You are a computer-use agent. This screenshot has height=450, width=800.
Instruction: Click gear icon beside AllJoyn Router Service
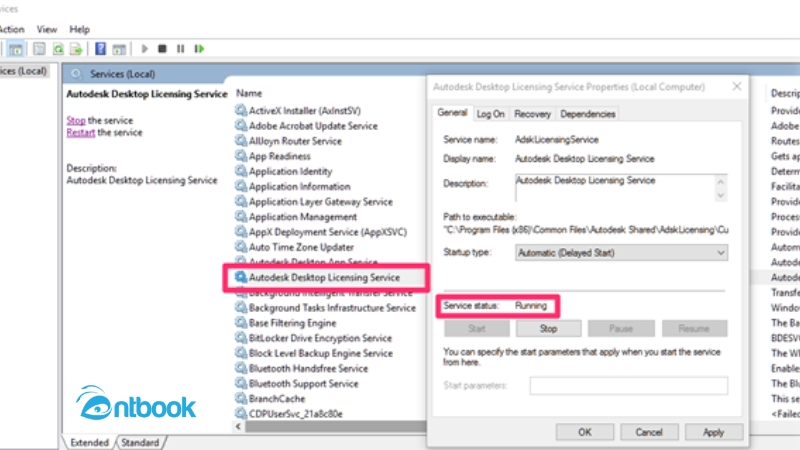pos(240,140)
